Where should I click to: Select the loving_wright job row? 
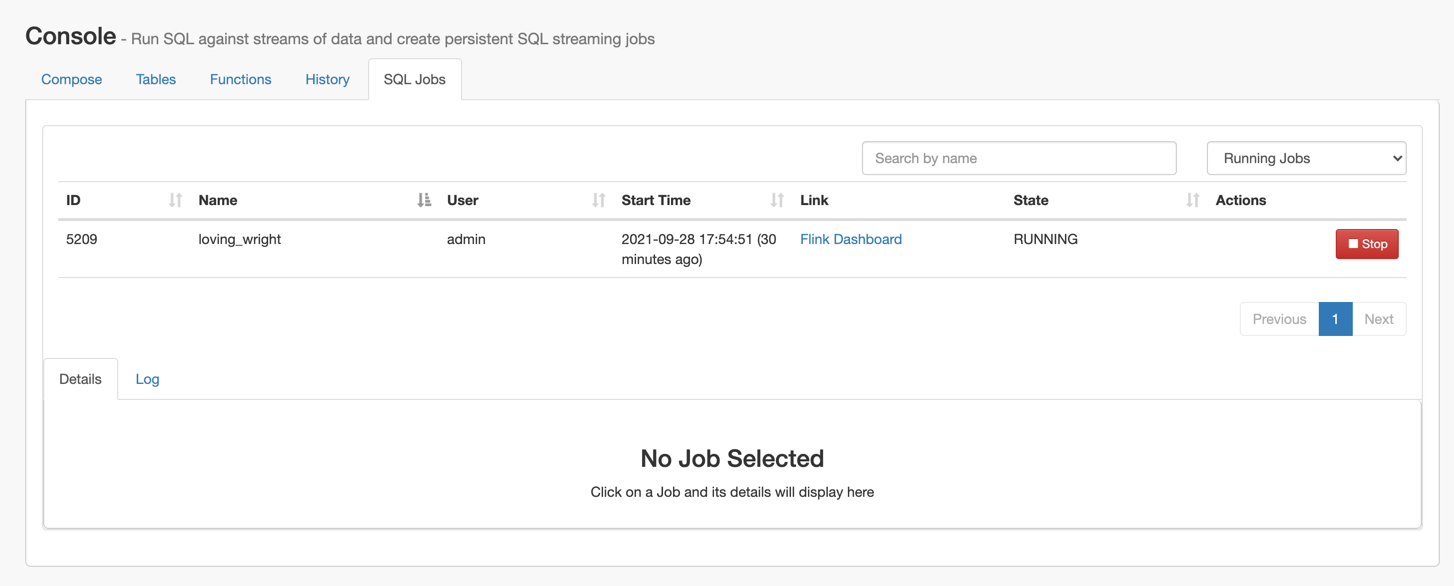(x=732, y=249)
